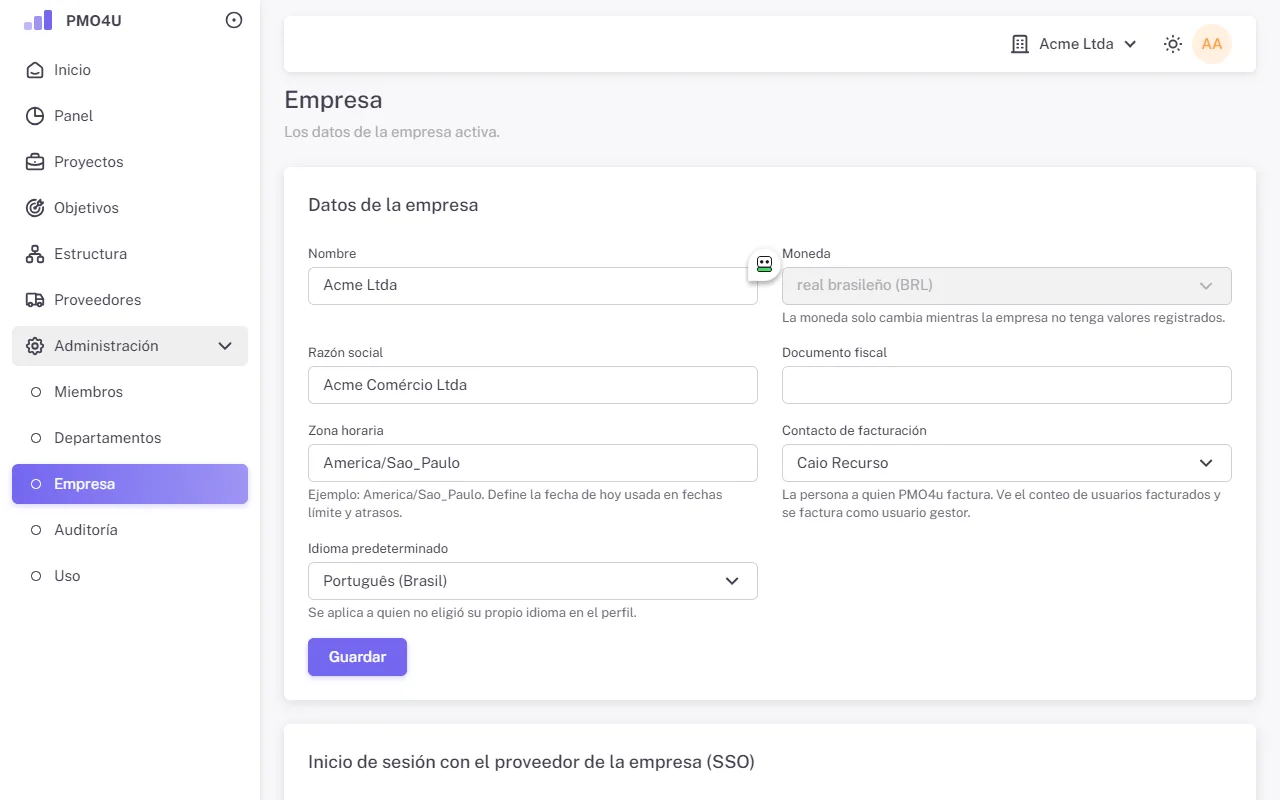The width and height of the screenshot is (1280, 800).
Task: Navigate to Proyectos
Action: 130,162
